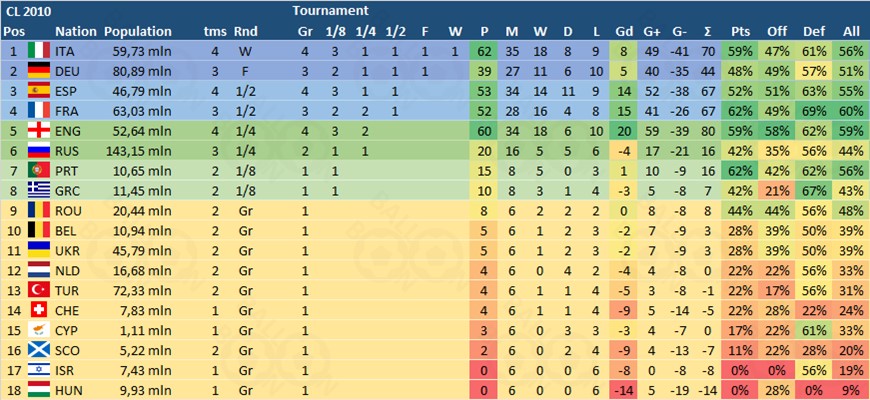
Task: Click the Israel flag icon
Action: tap(39, 371)
